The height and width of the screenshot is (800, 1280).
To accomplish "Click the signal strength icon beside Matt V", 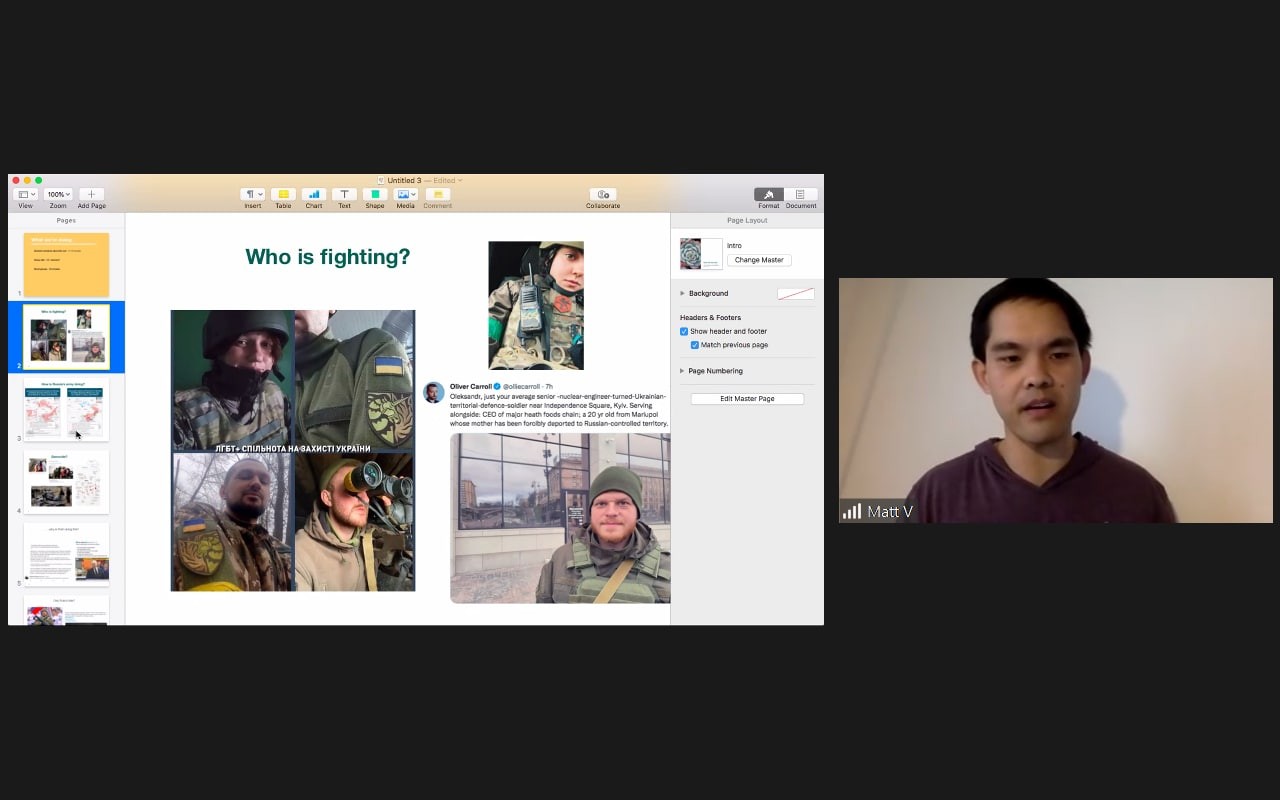I will (x=852, y=511).
